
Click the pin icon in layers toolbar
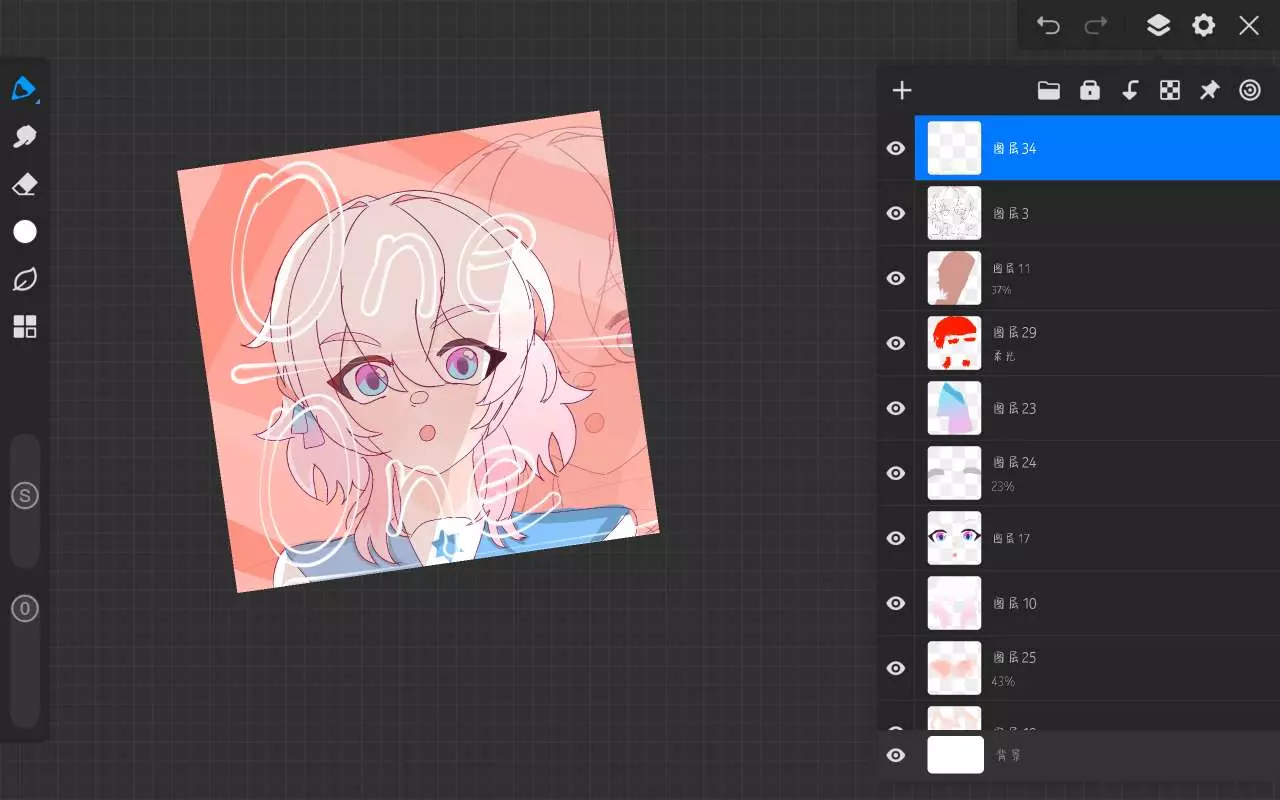pyautogui.click(x=1210, y=91)
